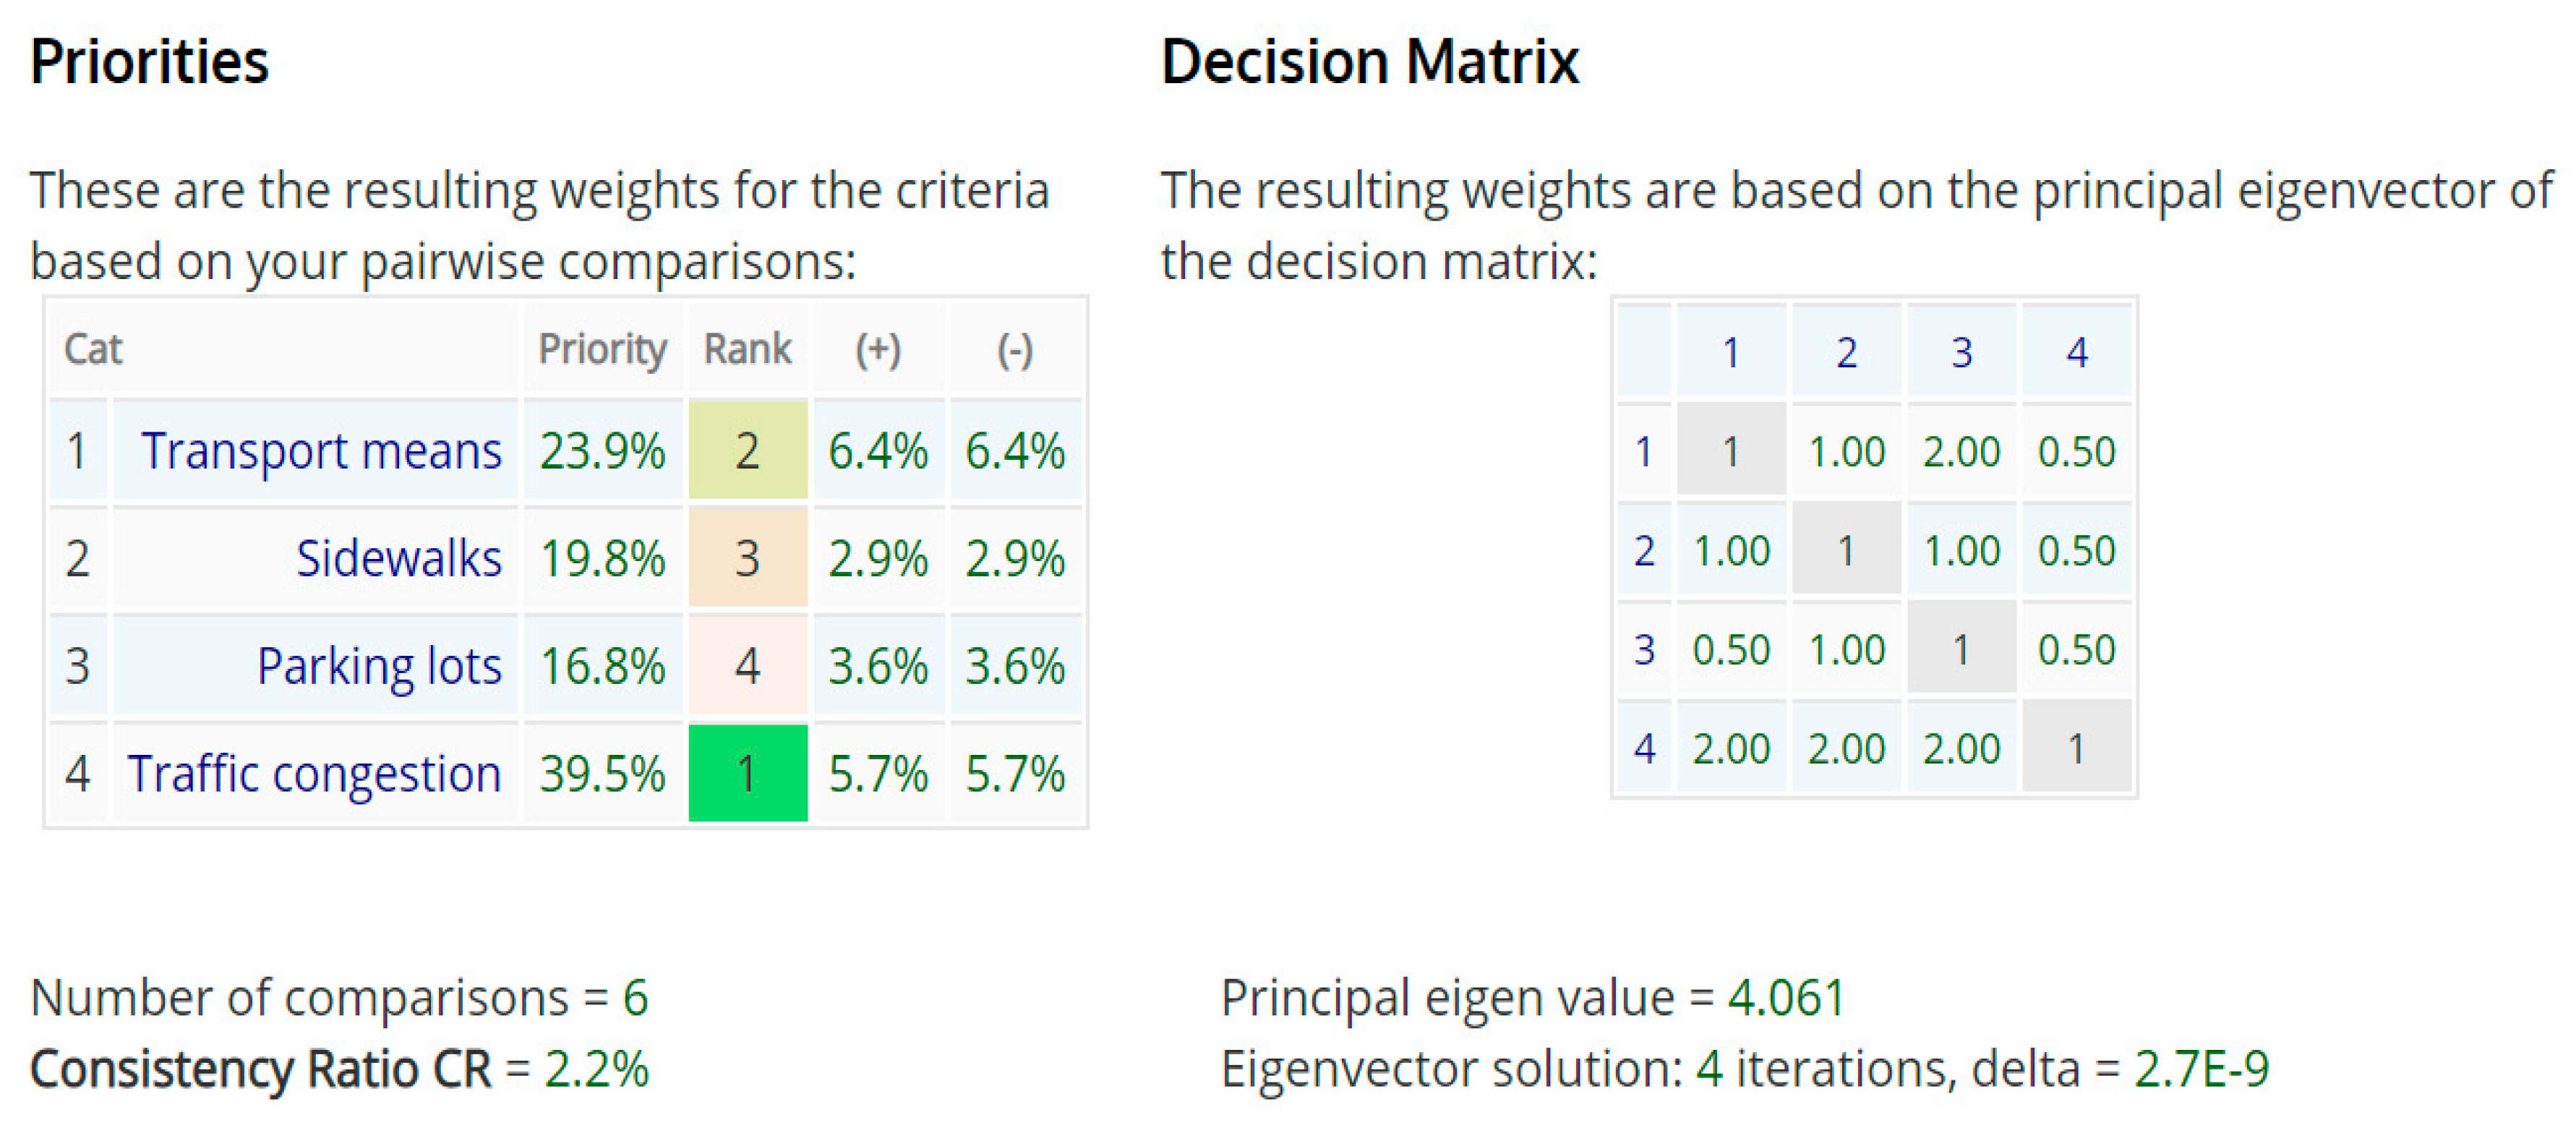This screenshot has width=2576, height=1128.
Task: Click the 23.9% priority value
Action: [602, 451]
